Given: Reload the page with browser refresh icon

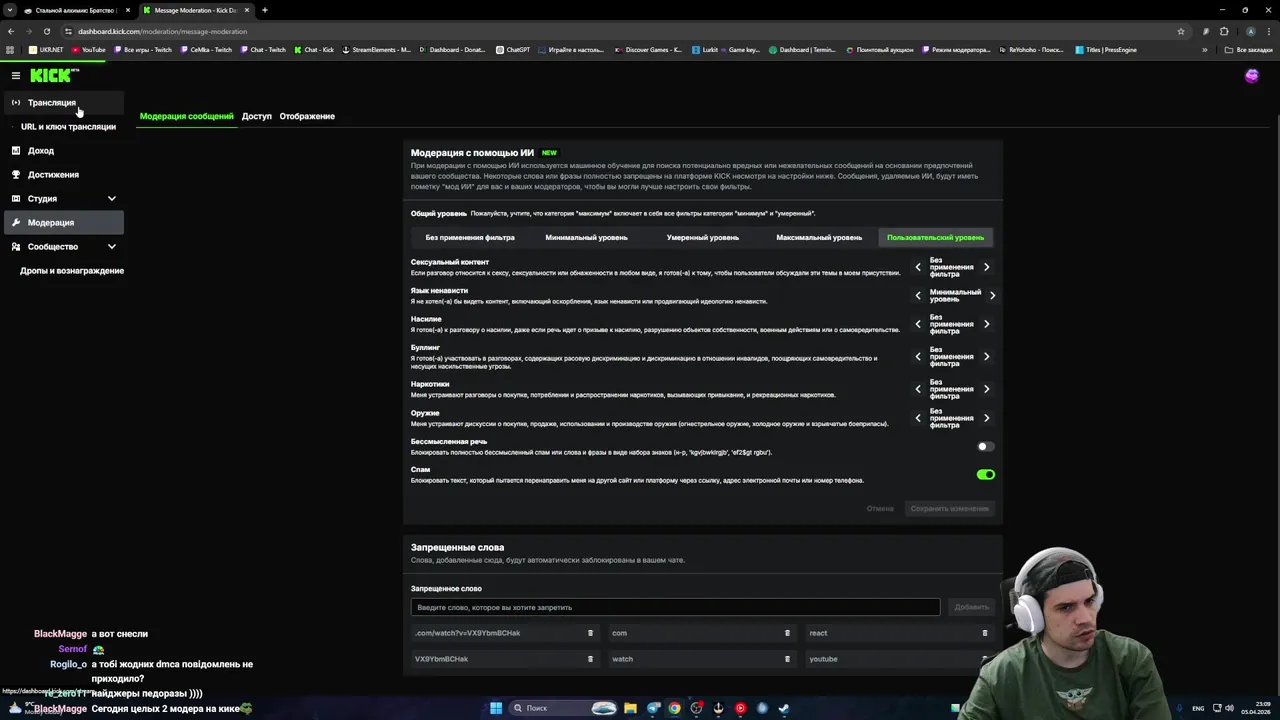Looking at the screenshot, I should point(46,31).
